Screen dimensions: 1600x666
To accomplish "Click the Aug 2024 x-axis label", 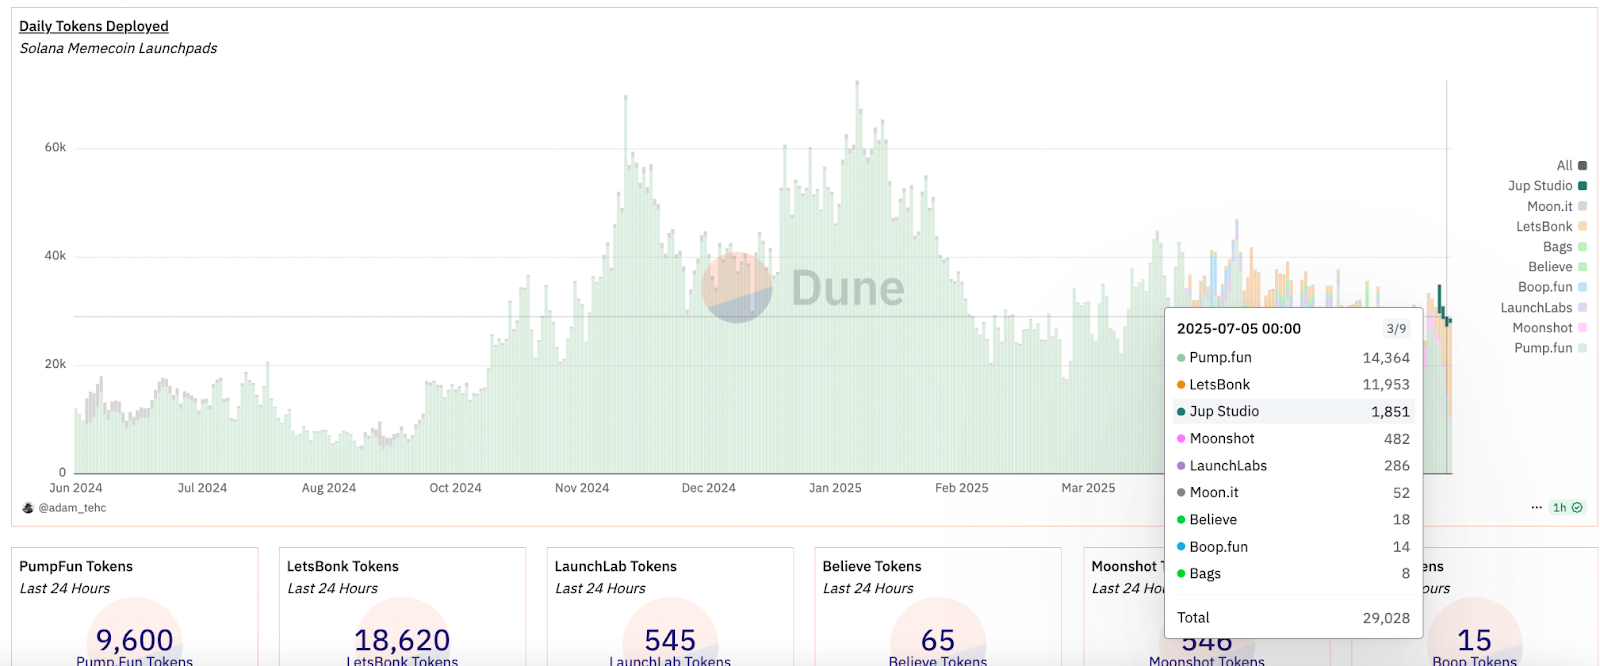I will point(329,488).
